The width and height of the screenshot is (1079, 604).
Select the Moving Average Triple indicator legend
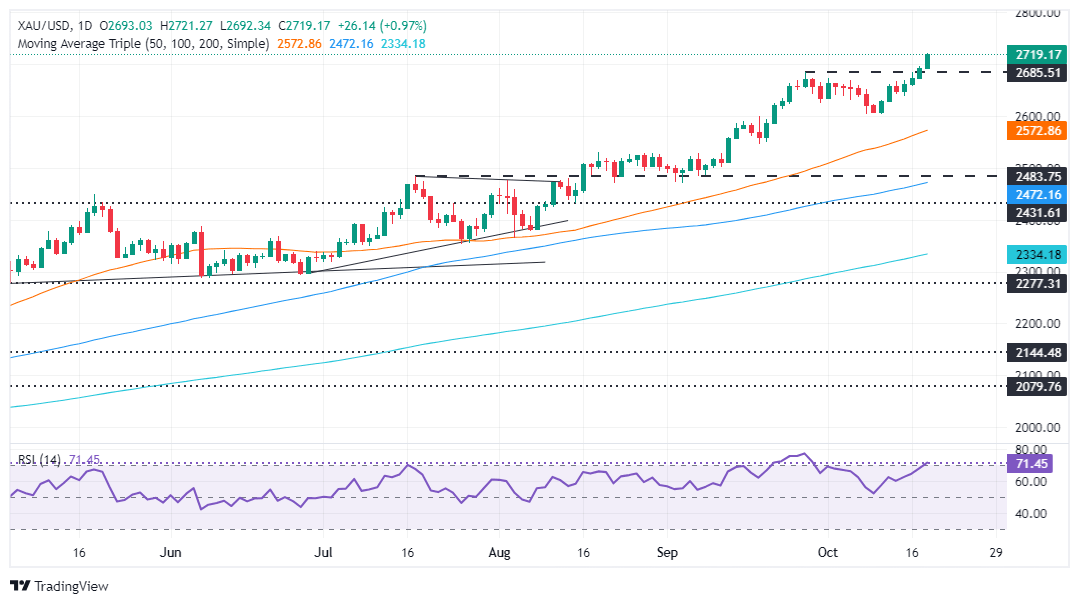point(140,44)
